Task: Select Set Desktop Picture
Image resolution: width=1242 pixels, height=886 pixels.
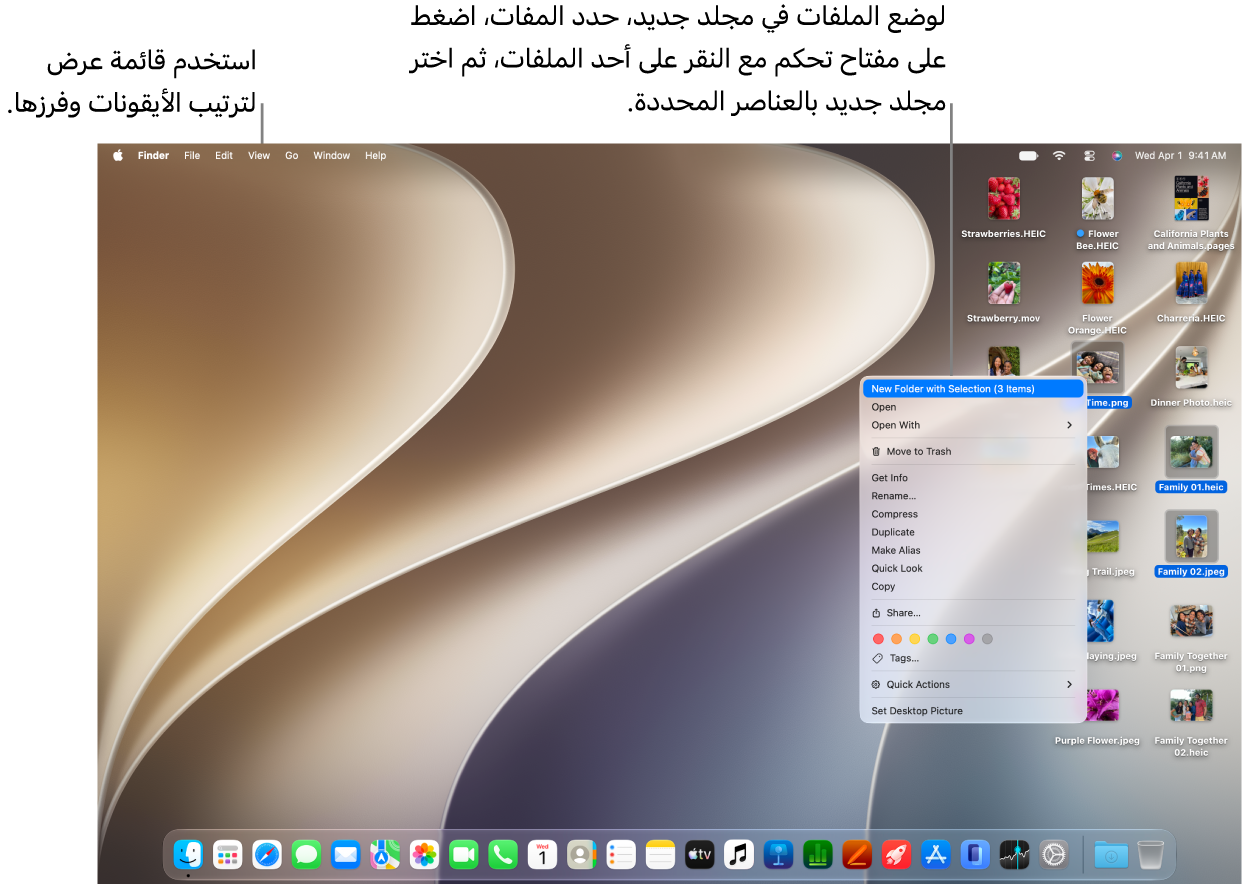Action: coord(973,711)
